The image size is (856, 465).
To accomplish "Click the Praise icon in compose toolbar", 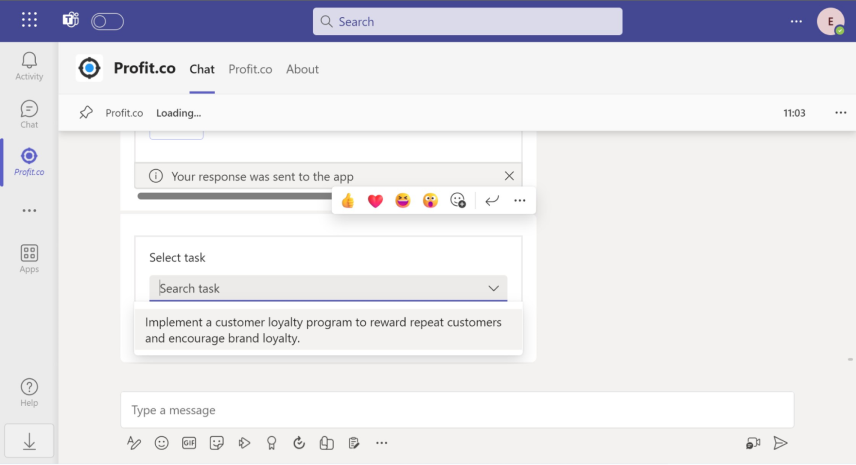I will [x=271, y=443].
